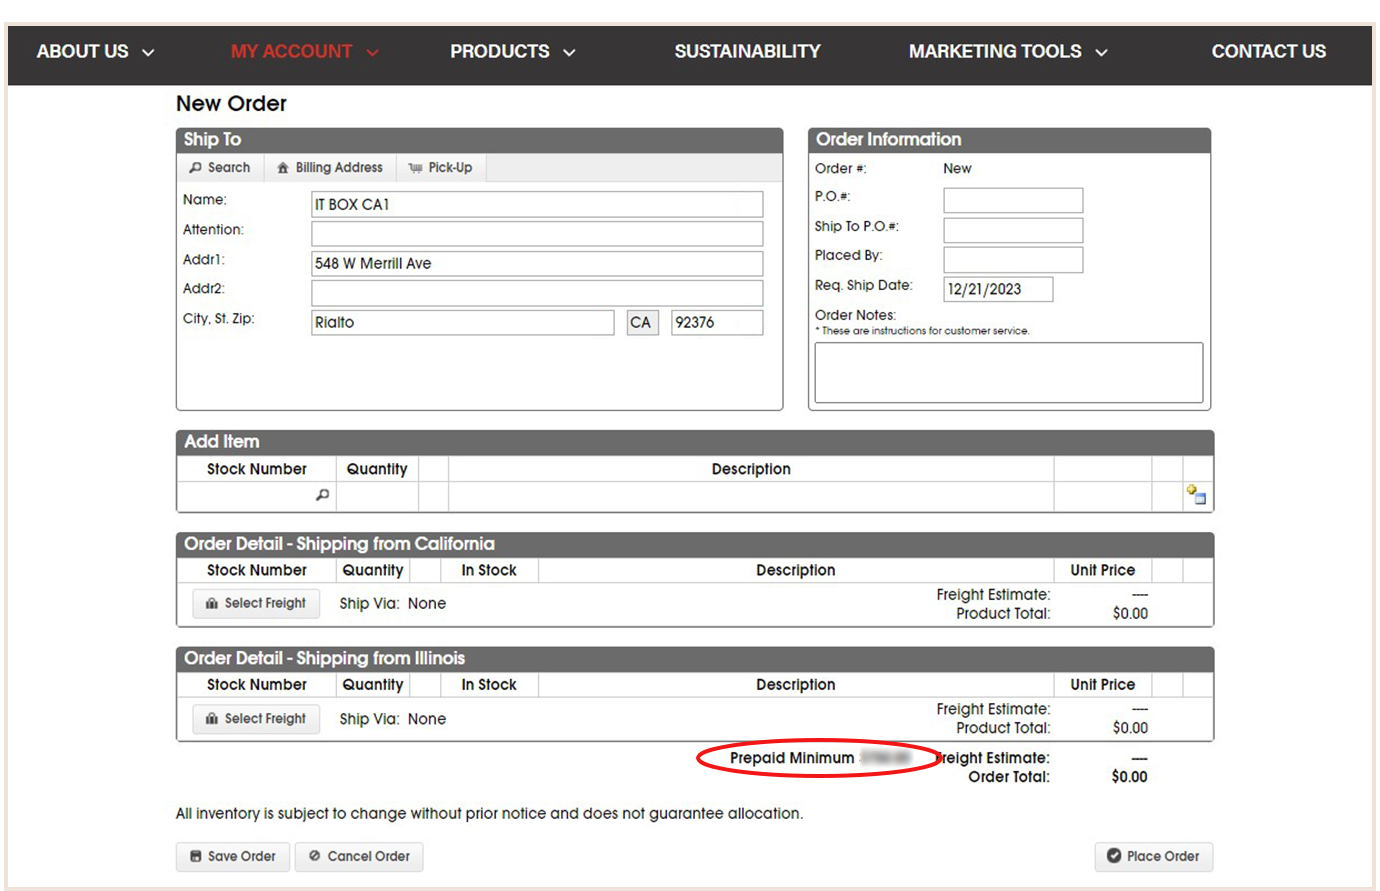Click the house icon on the Billing Address tab

click(x=283, y=167)
